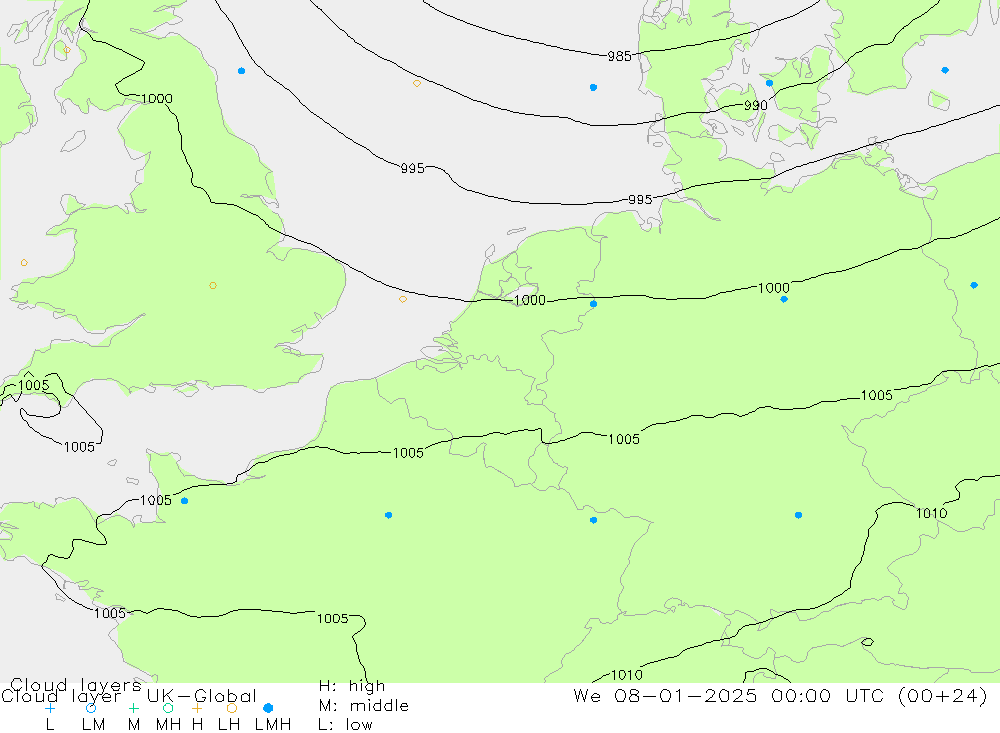Select orange circle marker over central England
This screenshot has width=1000, height=733.
click(x=213, y=286)
